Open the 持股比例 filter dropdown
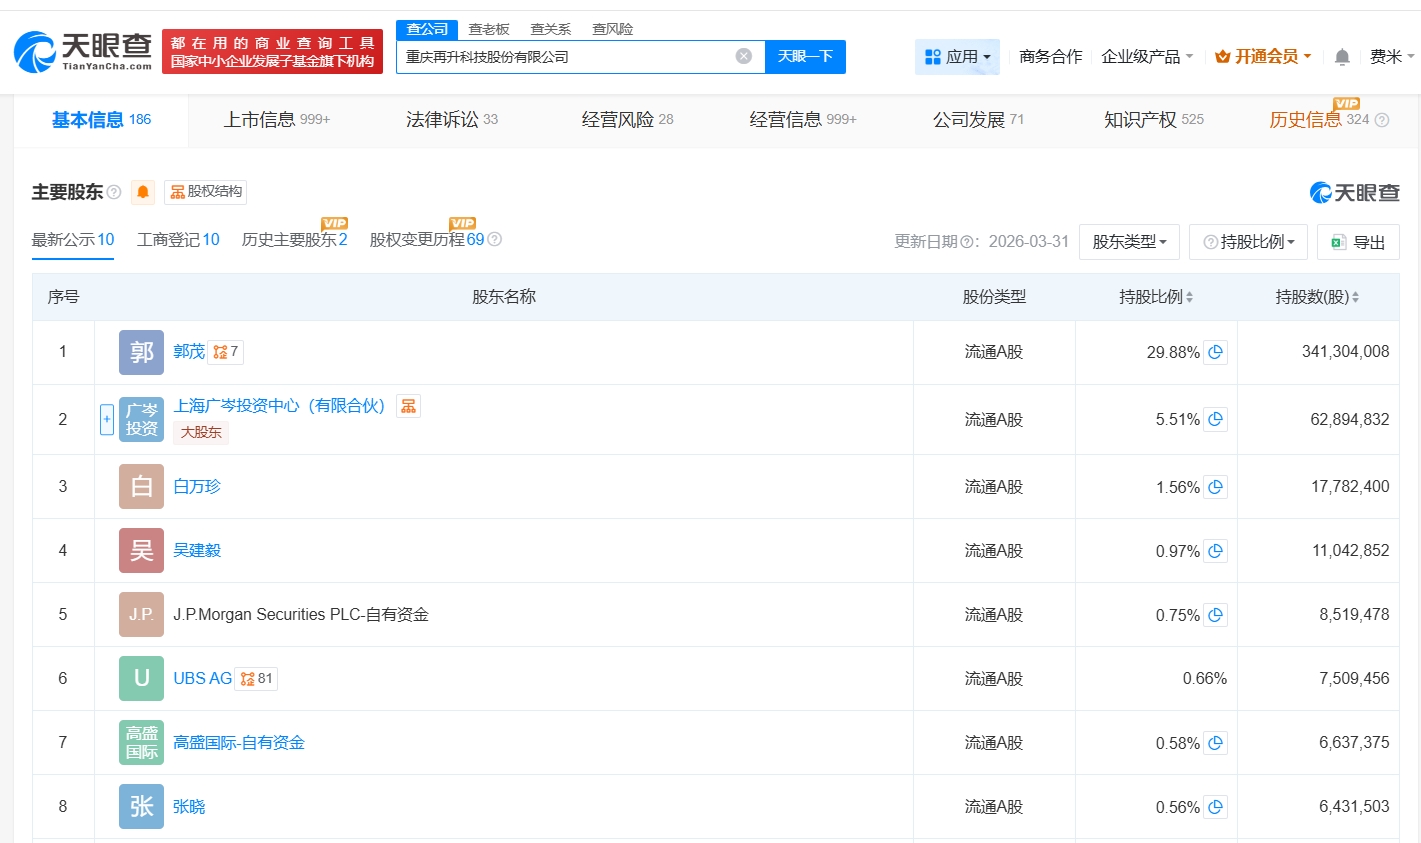Viewport: 1421px width, 843px height. coord(1248,242)
